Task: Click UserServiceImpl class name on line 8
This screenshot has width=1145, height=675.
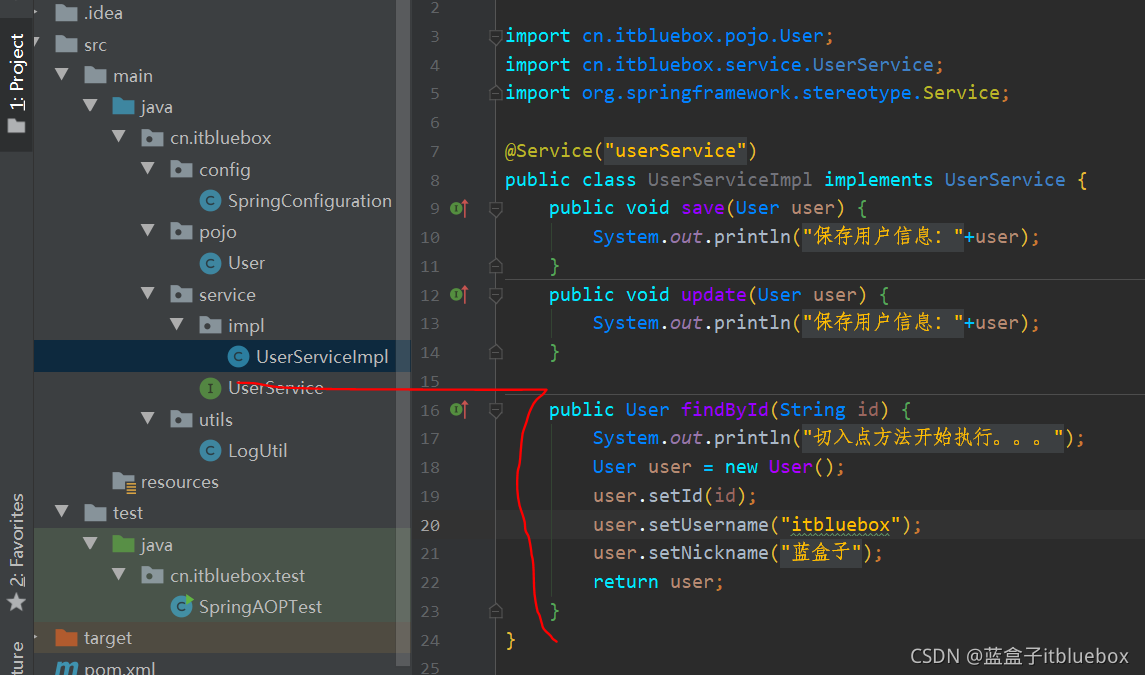Action: pos(729,180)
